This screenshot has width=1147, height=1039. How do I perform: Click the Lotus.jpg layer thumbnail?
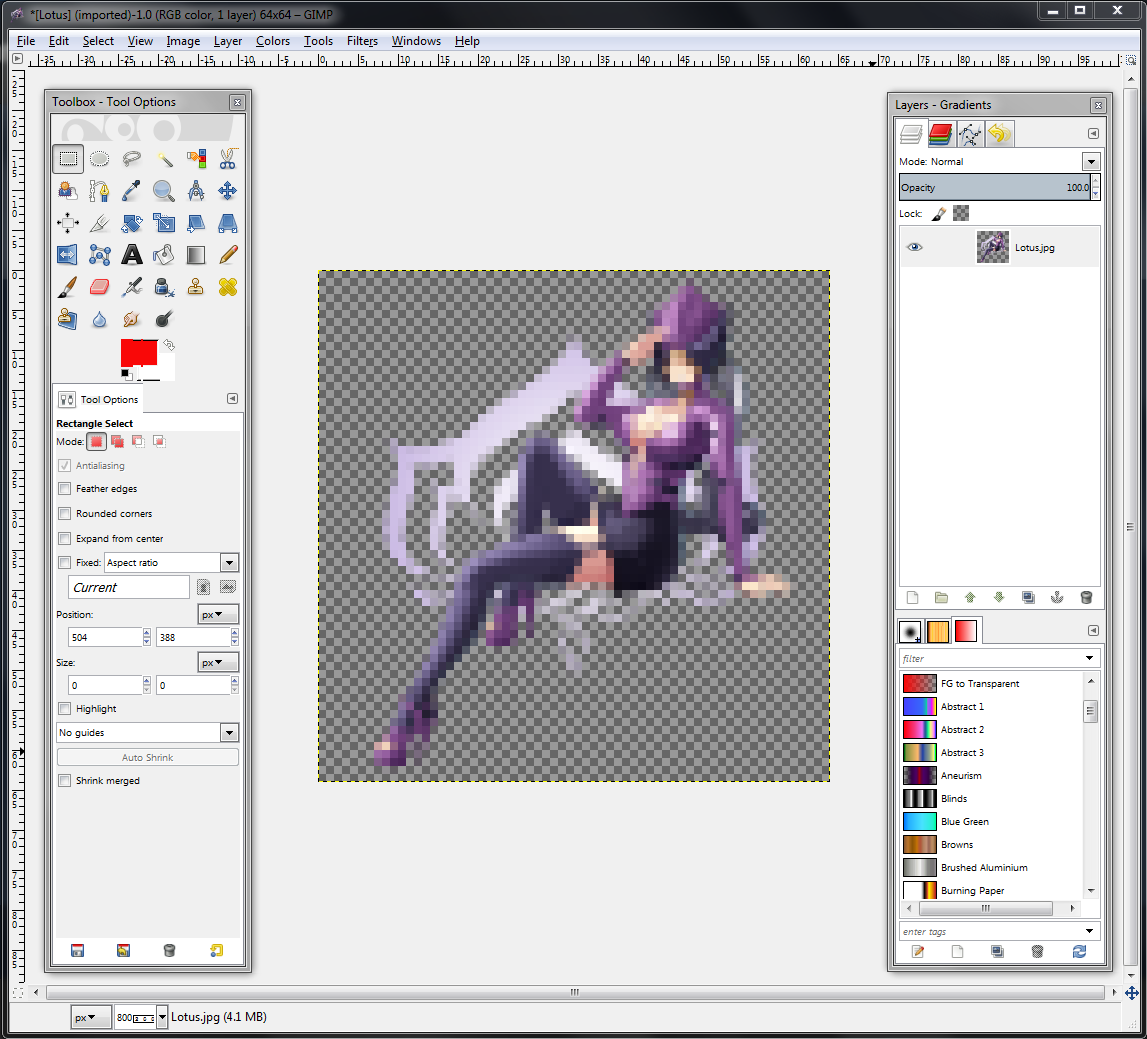[993, 247]
